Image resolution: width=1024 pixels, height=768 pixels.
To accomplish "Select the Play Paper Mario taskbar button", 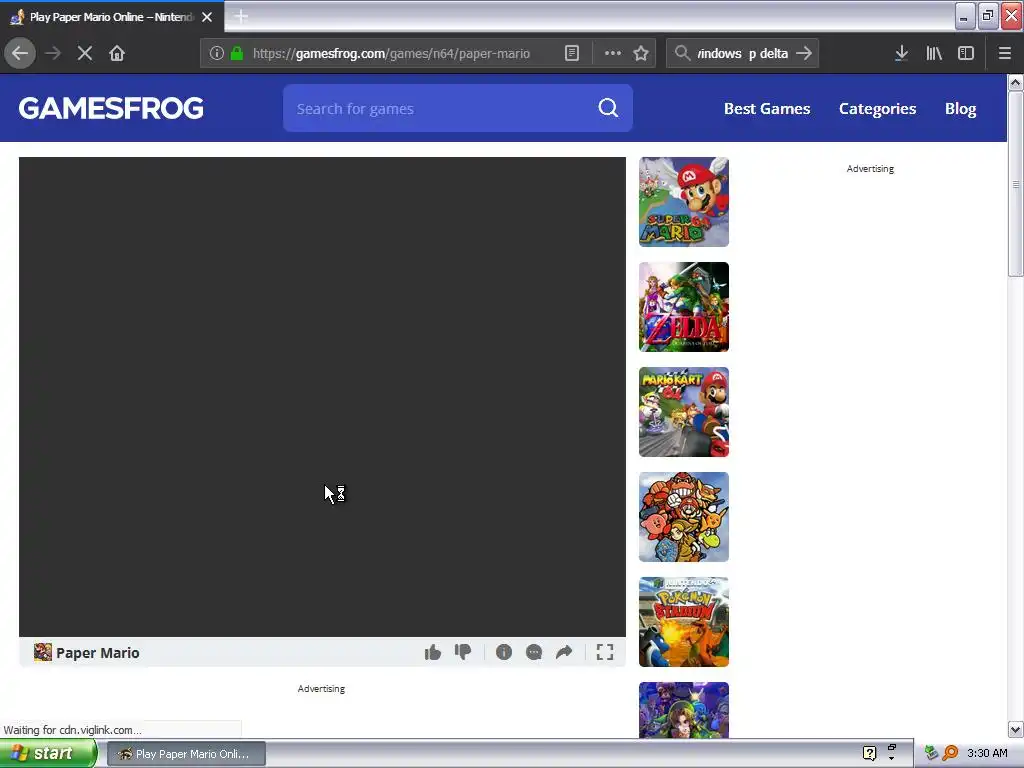I will tap(185, 754).
